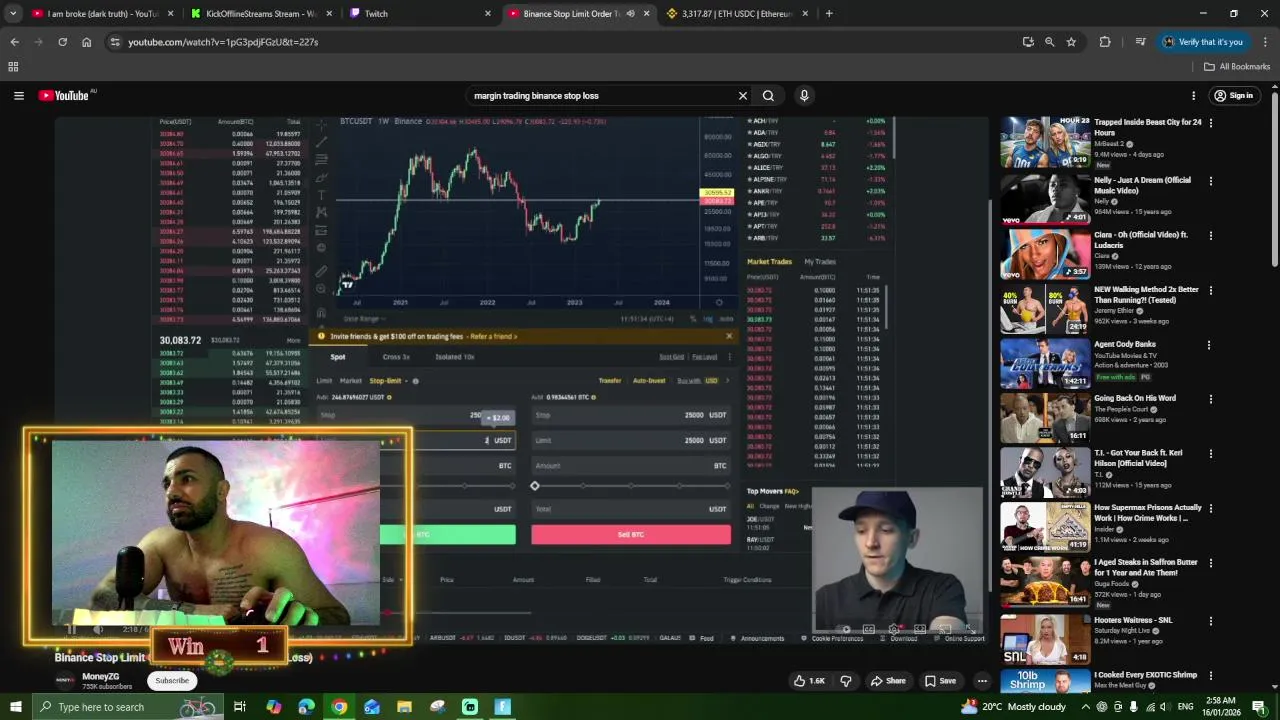Sign in to YouTube

point(1233,96)
